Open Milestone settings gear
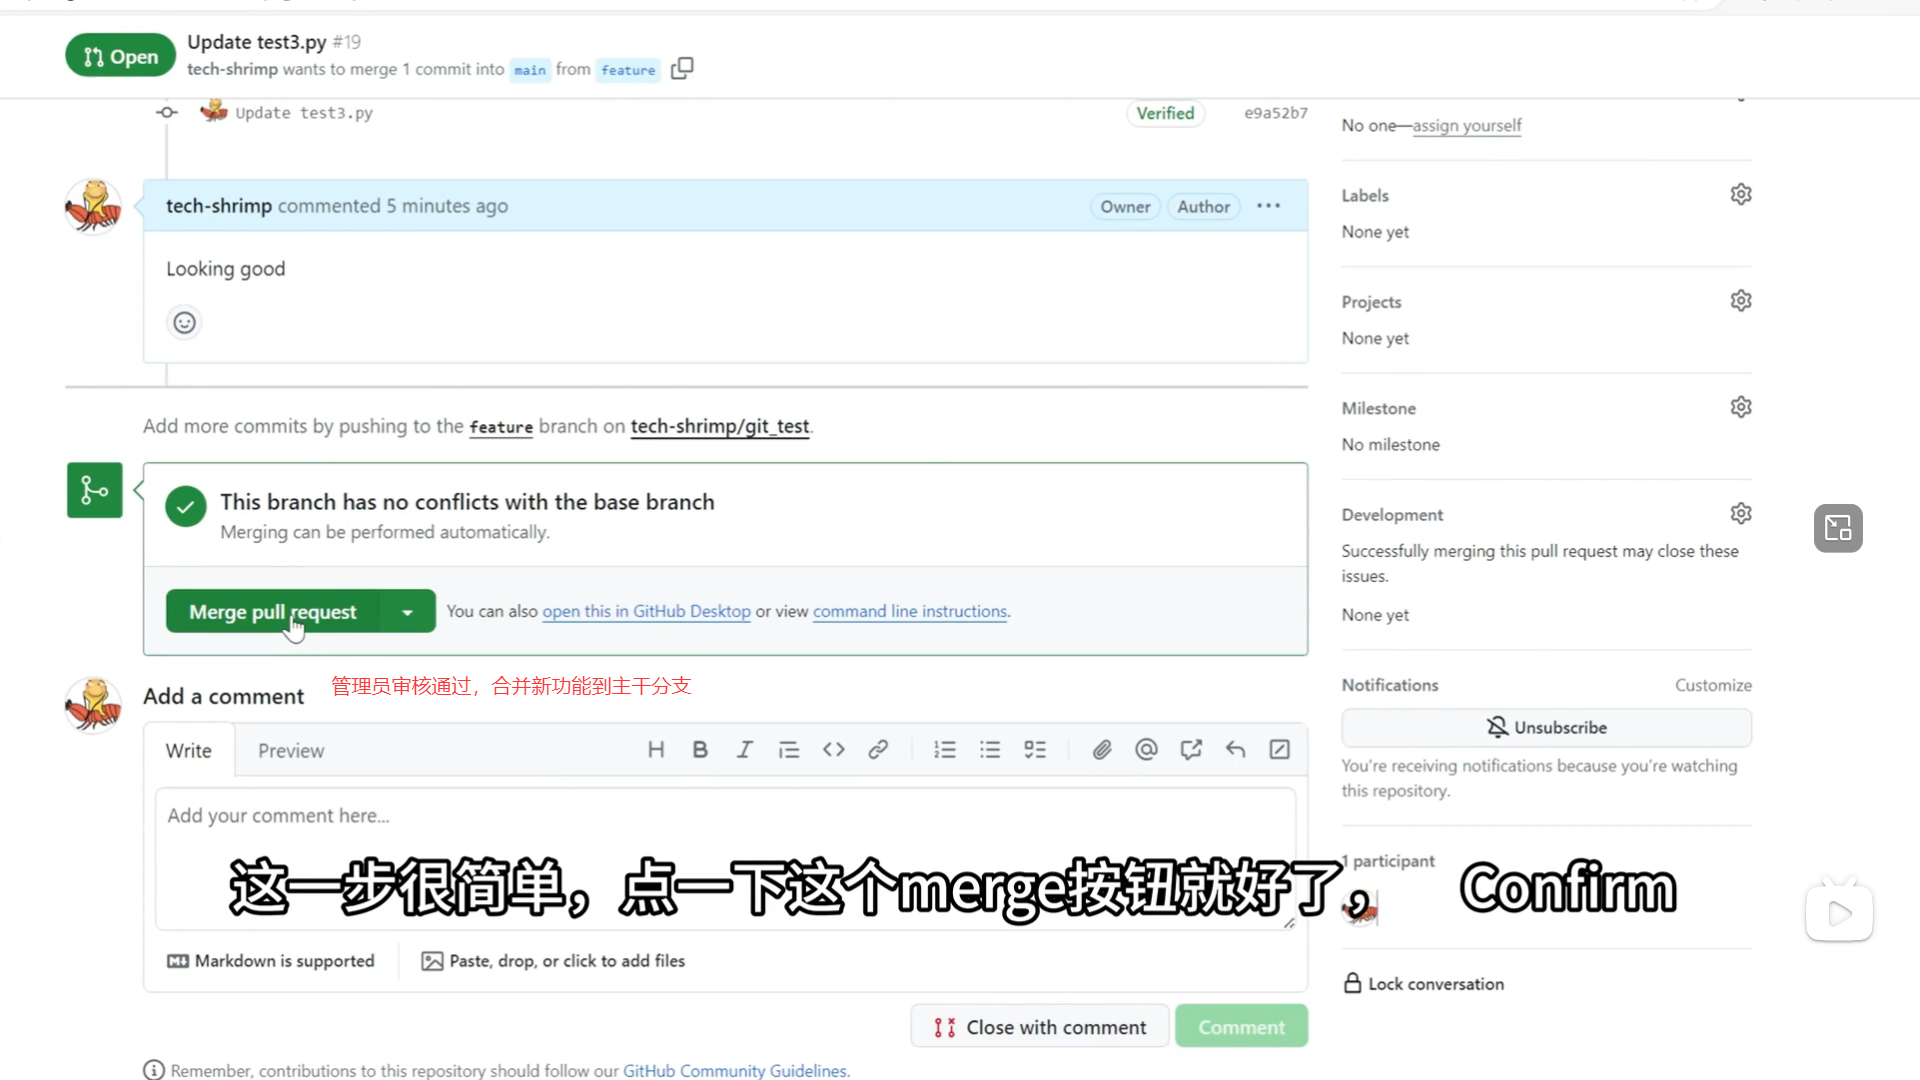 pyautogui.click(x=1741, y=408)
